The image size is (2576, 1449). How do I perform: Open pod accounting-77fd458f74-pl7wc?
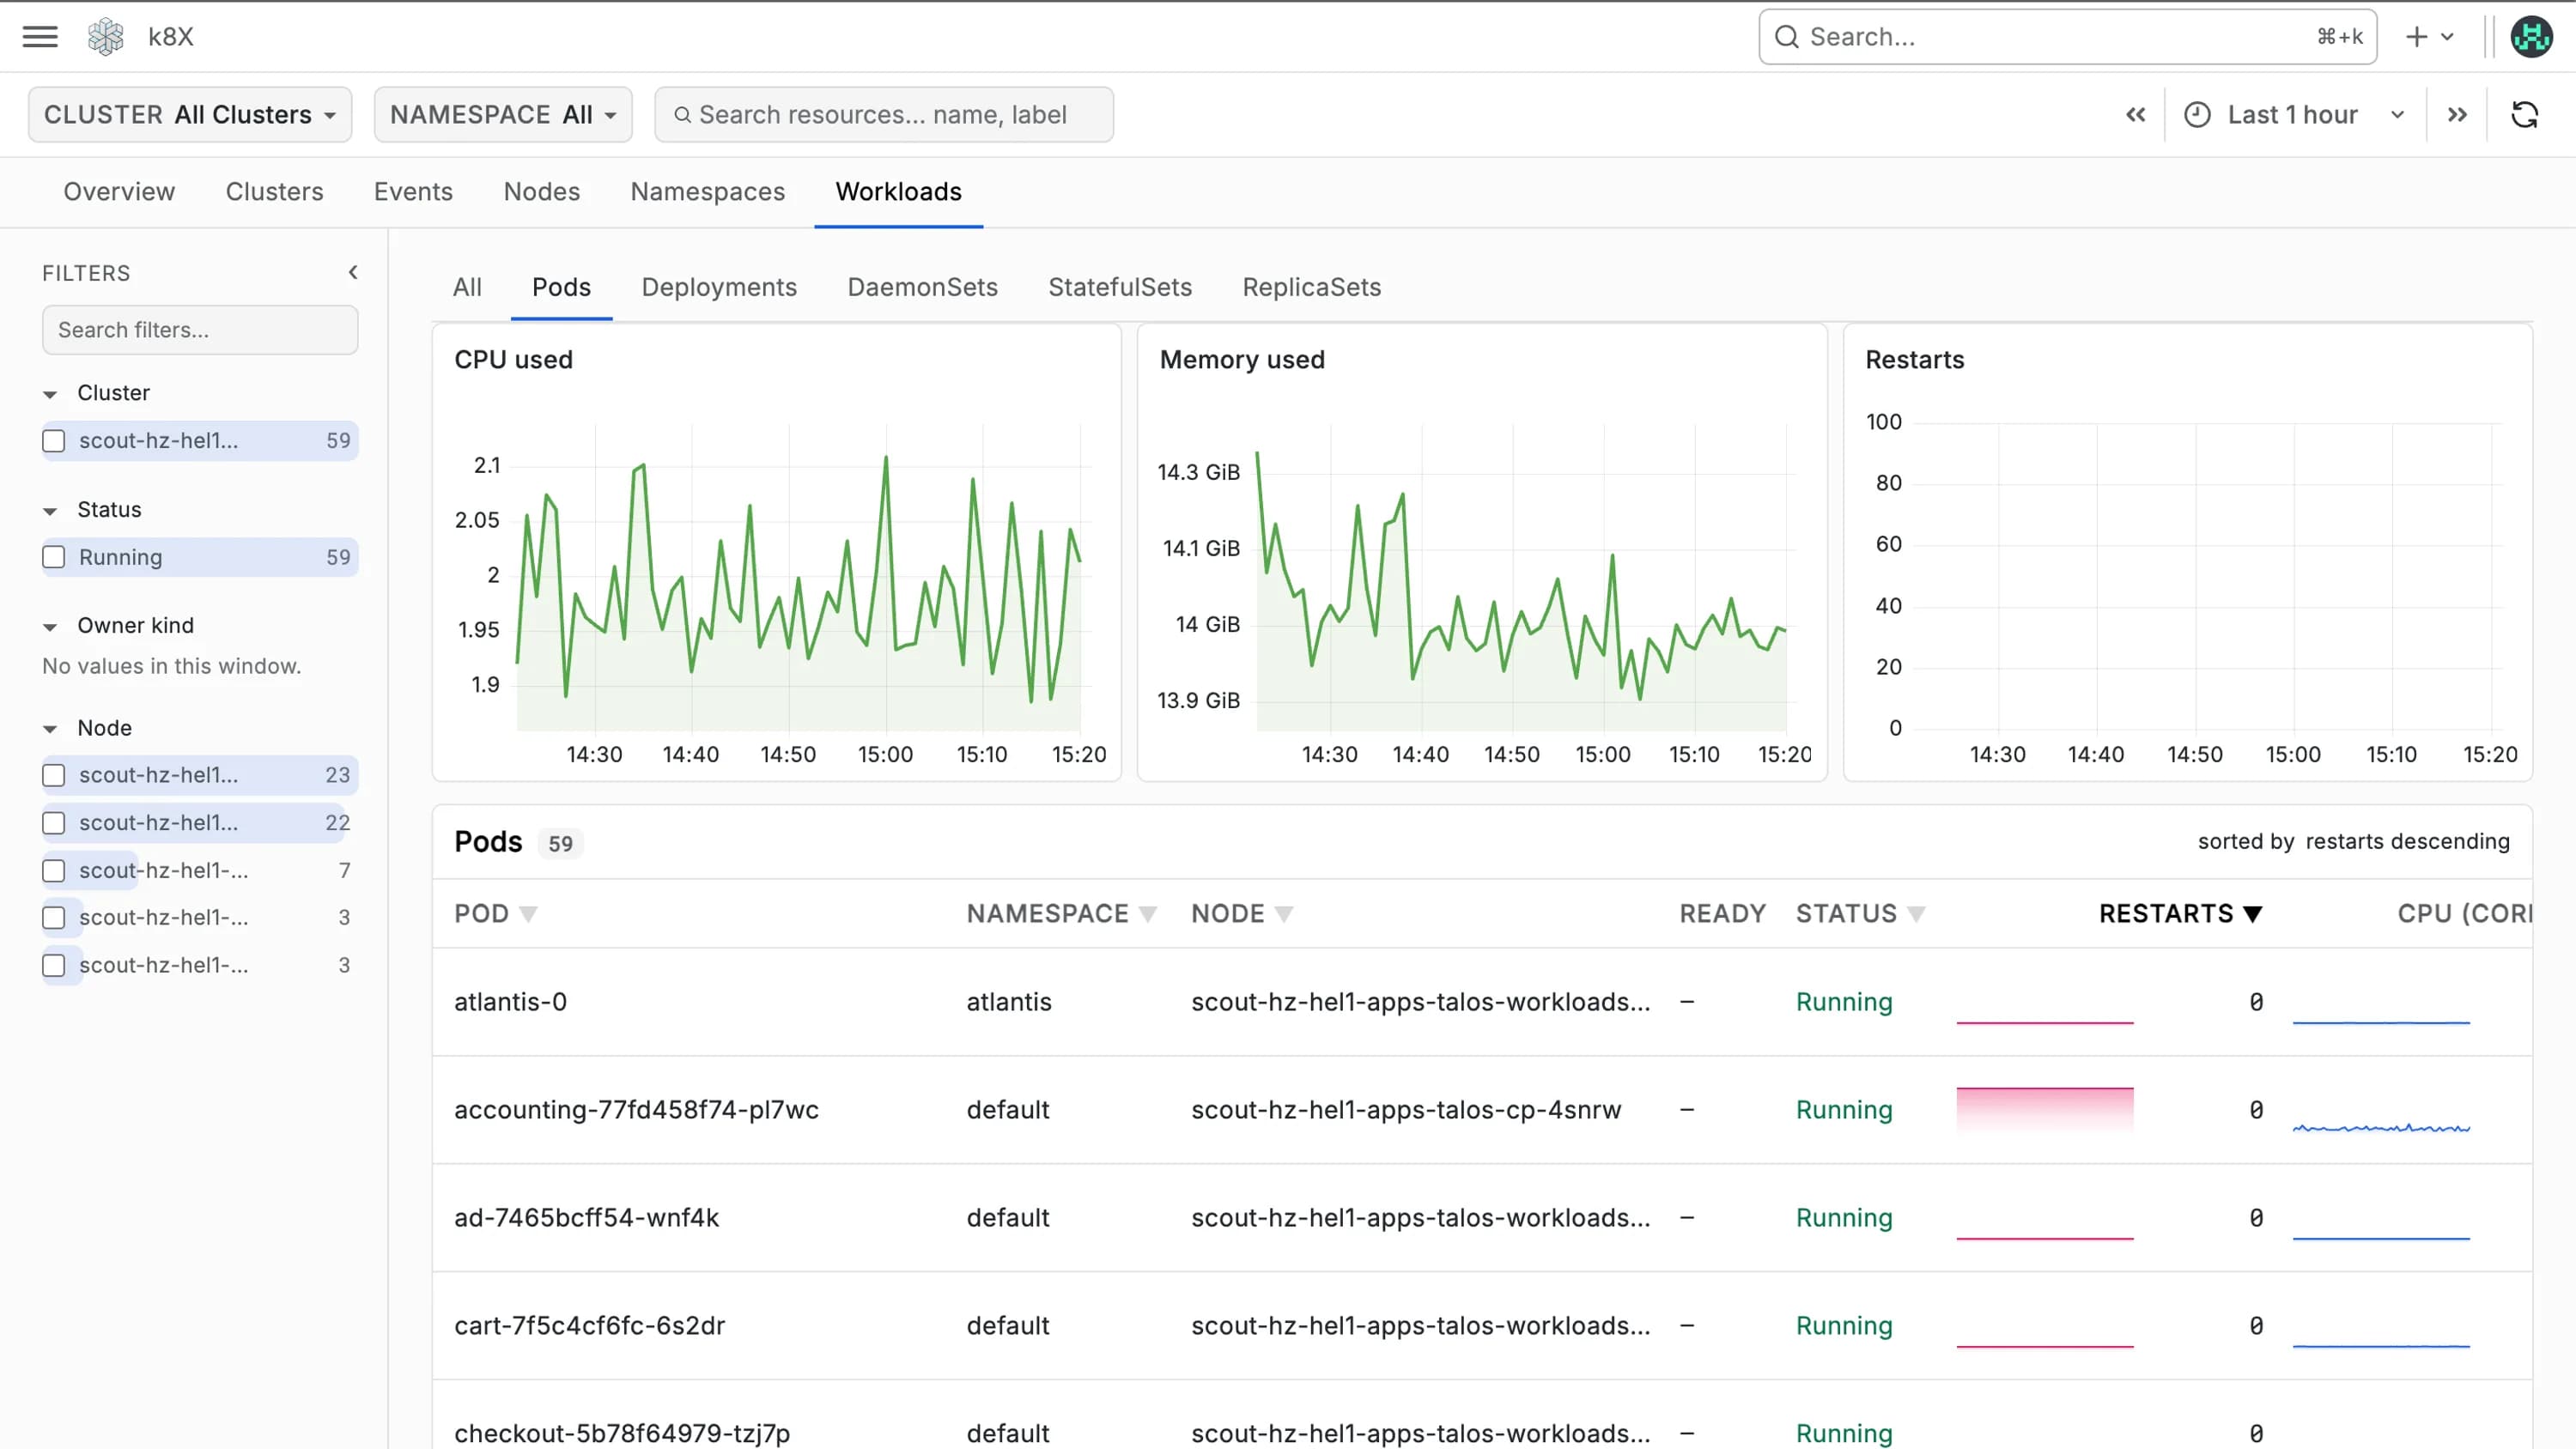(636, 1110)
